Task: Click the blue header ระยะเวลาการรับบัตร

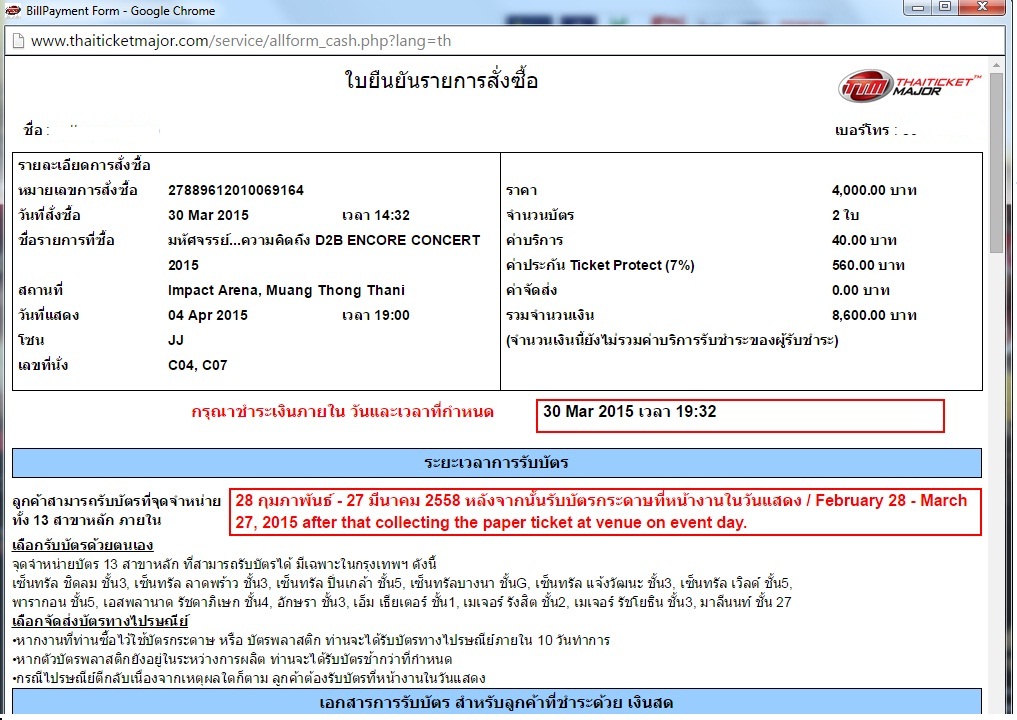Action: click(497, 462)
